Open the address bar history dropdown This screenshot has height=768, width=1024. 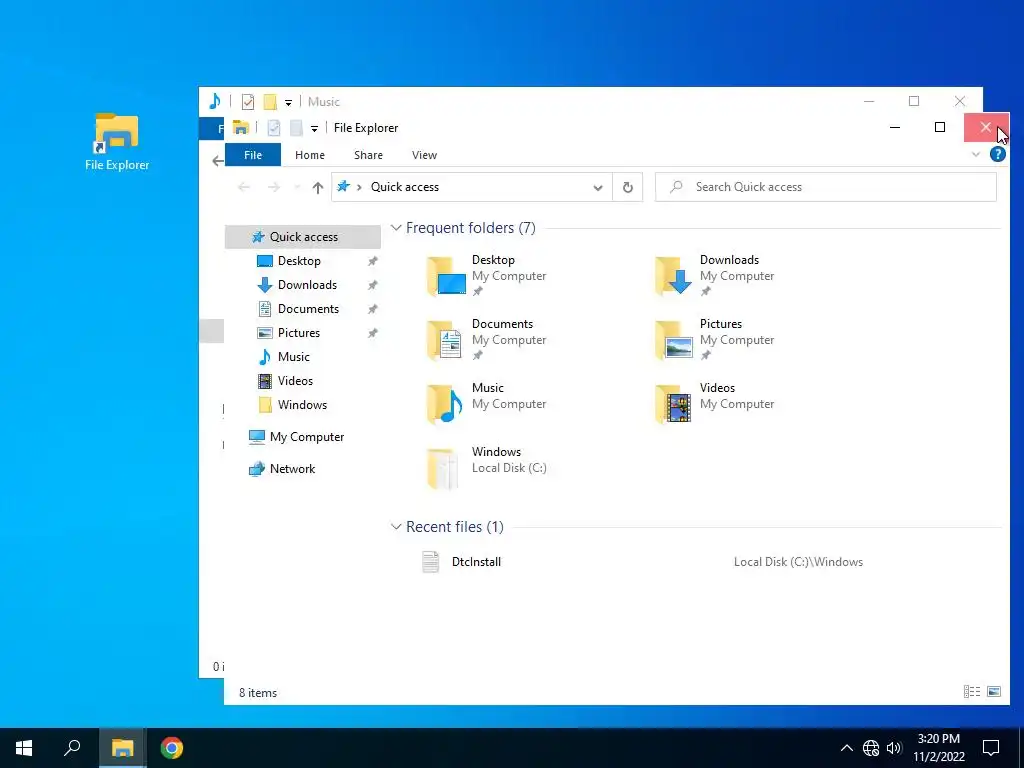(x=598, y=187)
